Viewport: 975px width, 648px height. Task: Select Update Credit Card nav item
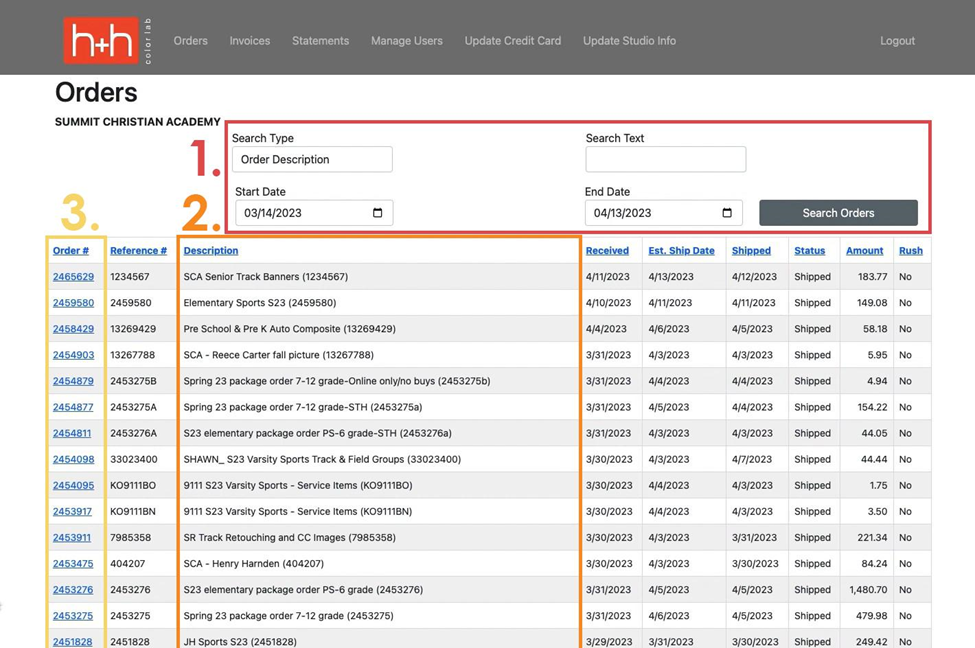click(x=512, y=41)
